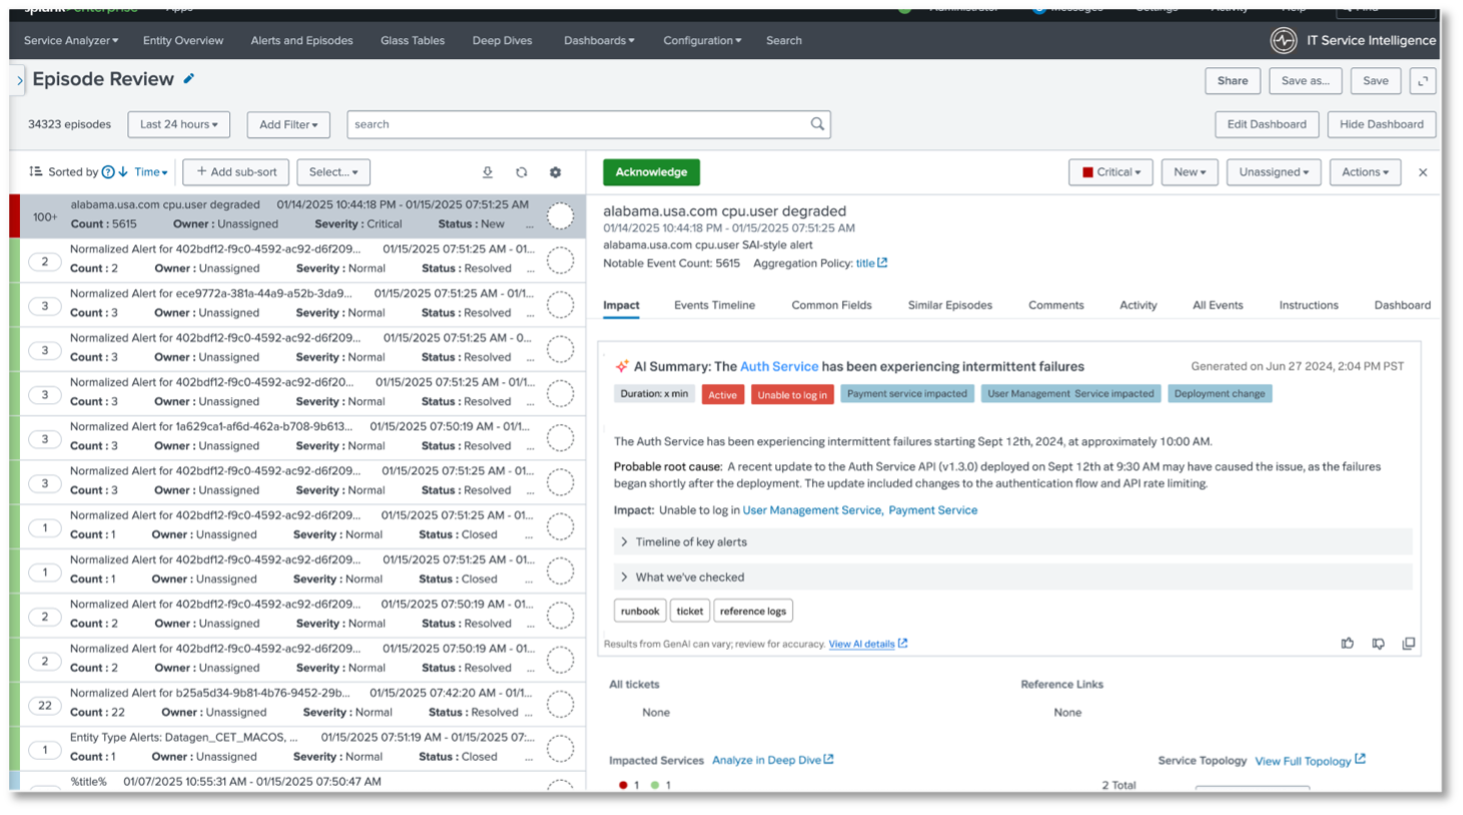Image resolution: width=1463 pixels, height=815 pixels.
Task: Select circle for 1a629ca1 episode
Action: [560, 437]
